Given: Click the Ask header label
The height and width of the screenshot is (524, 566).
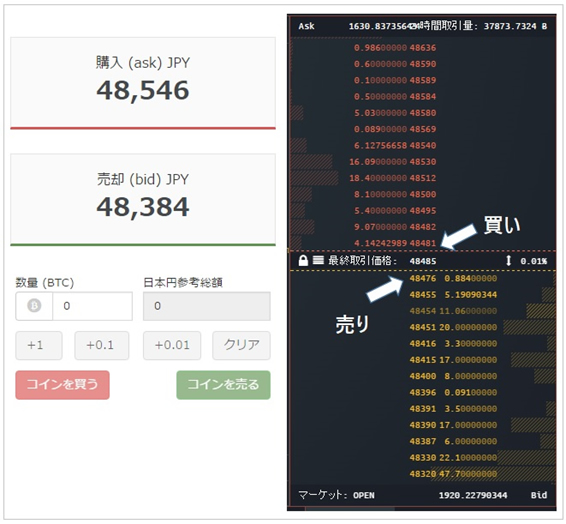Looking at the screenshot, I should 306,26.
